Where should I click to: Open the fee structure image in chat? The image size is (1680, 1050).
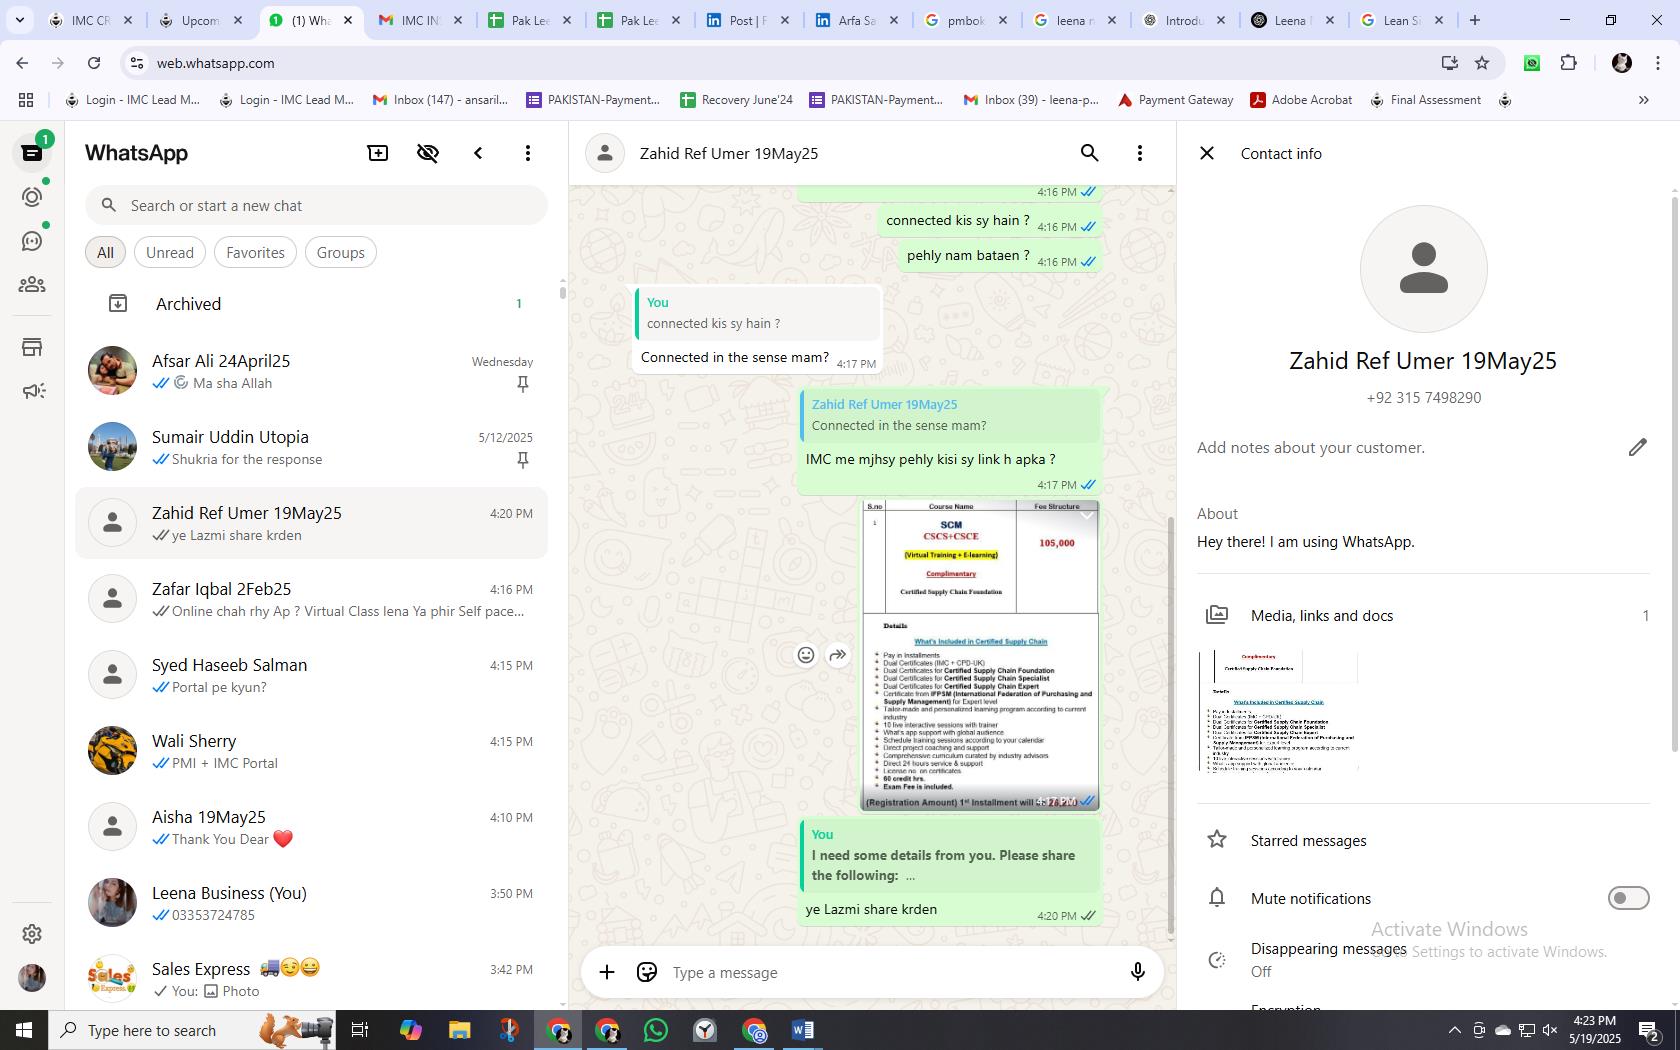(980, 655)
